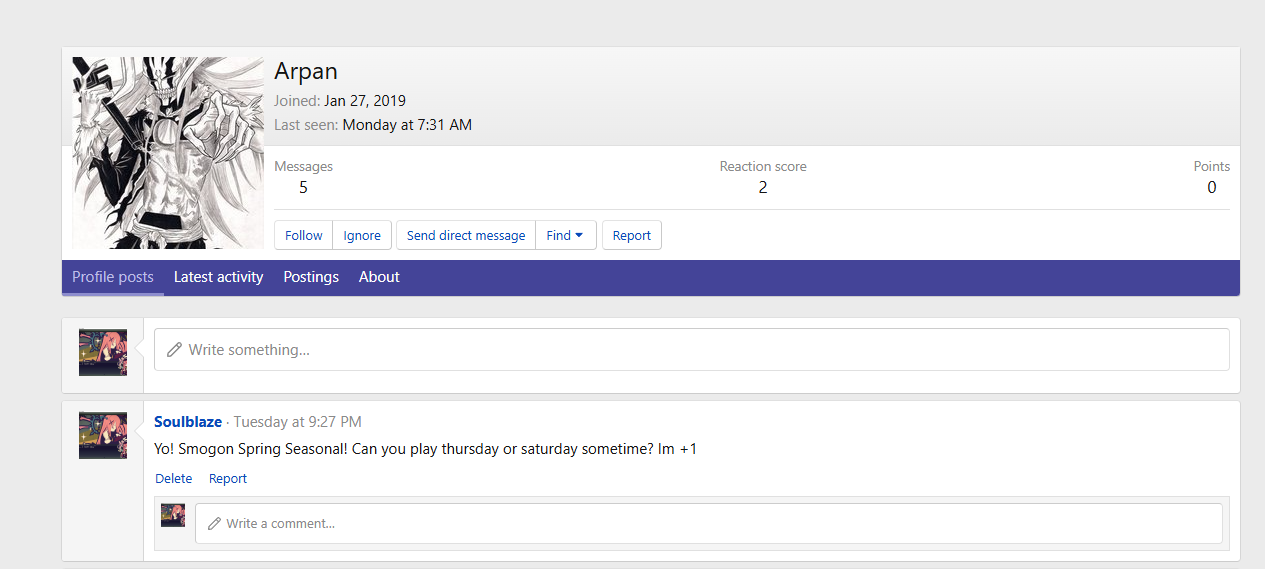The height and width of the screenshot is (569, 1265).
Task: Click the small avatar beside Write a comment
Action: [x=173, y=515]
